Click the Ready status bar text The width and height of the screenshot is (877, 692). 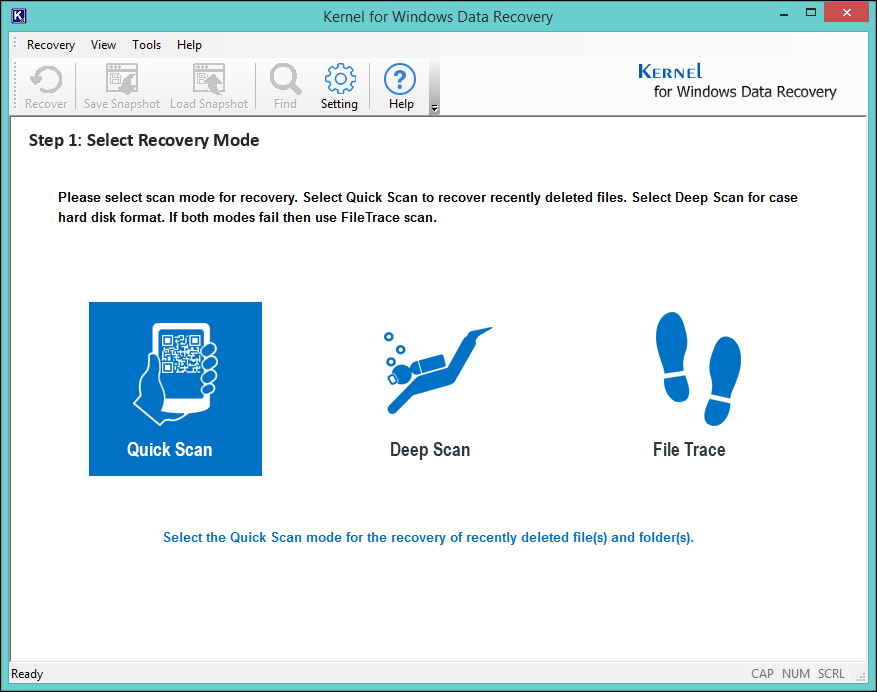pos(27,674)
